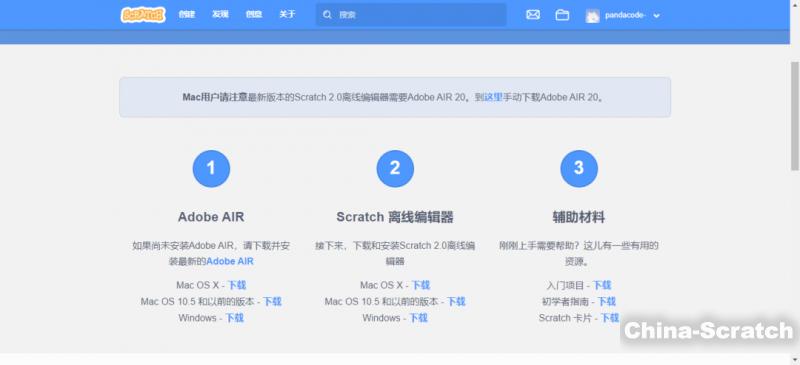This screenshot has height=365, width=800.
Task: Click the search magnifier icon
Action: (328, 15)
